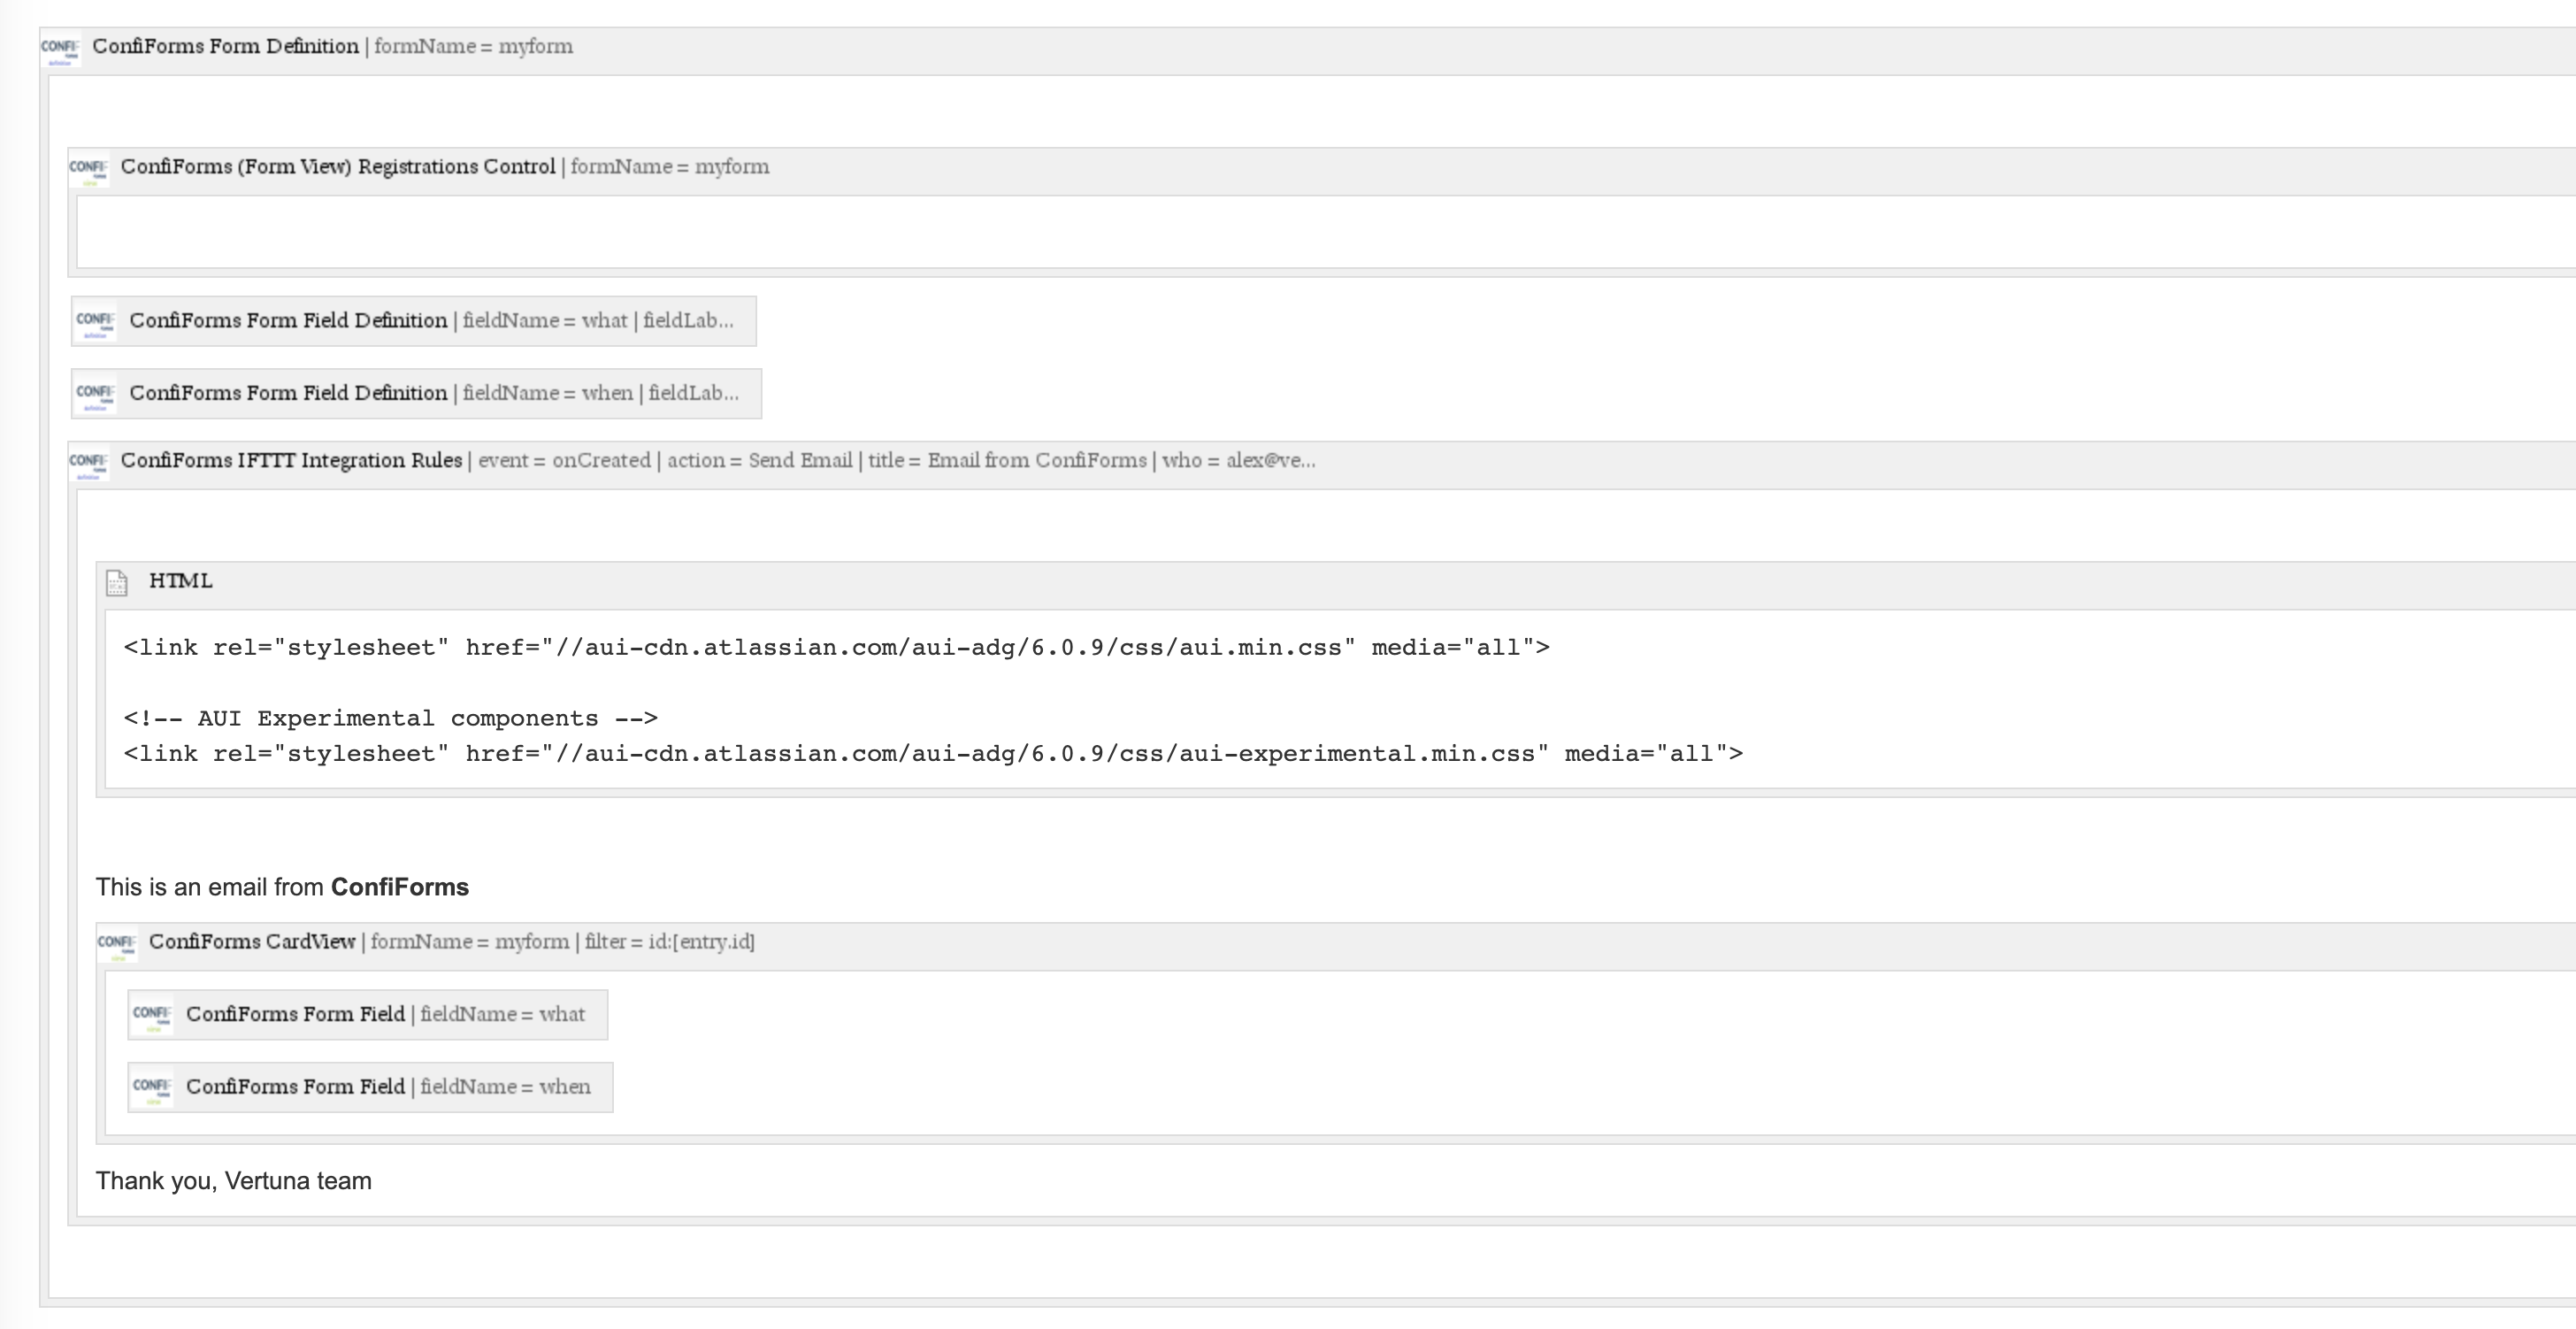Click the aui-experimental.min.css link line

point(933,754)
